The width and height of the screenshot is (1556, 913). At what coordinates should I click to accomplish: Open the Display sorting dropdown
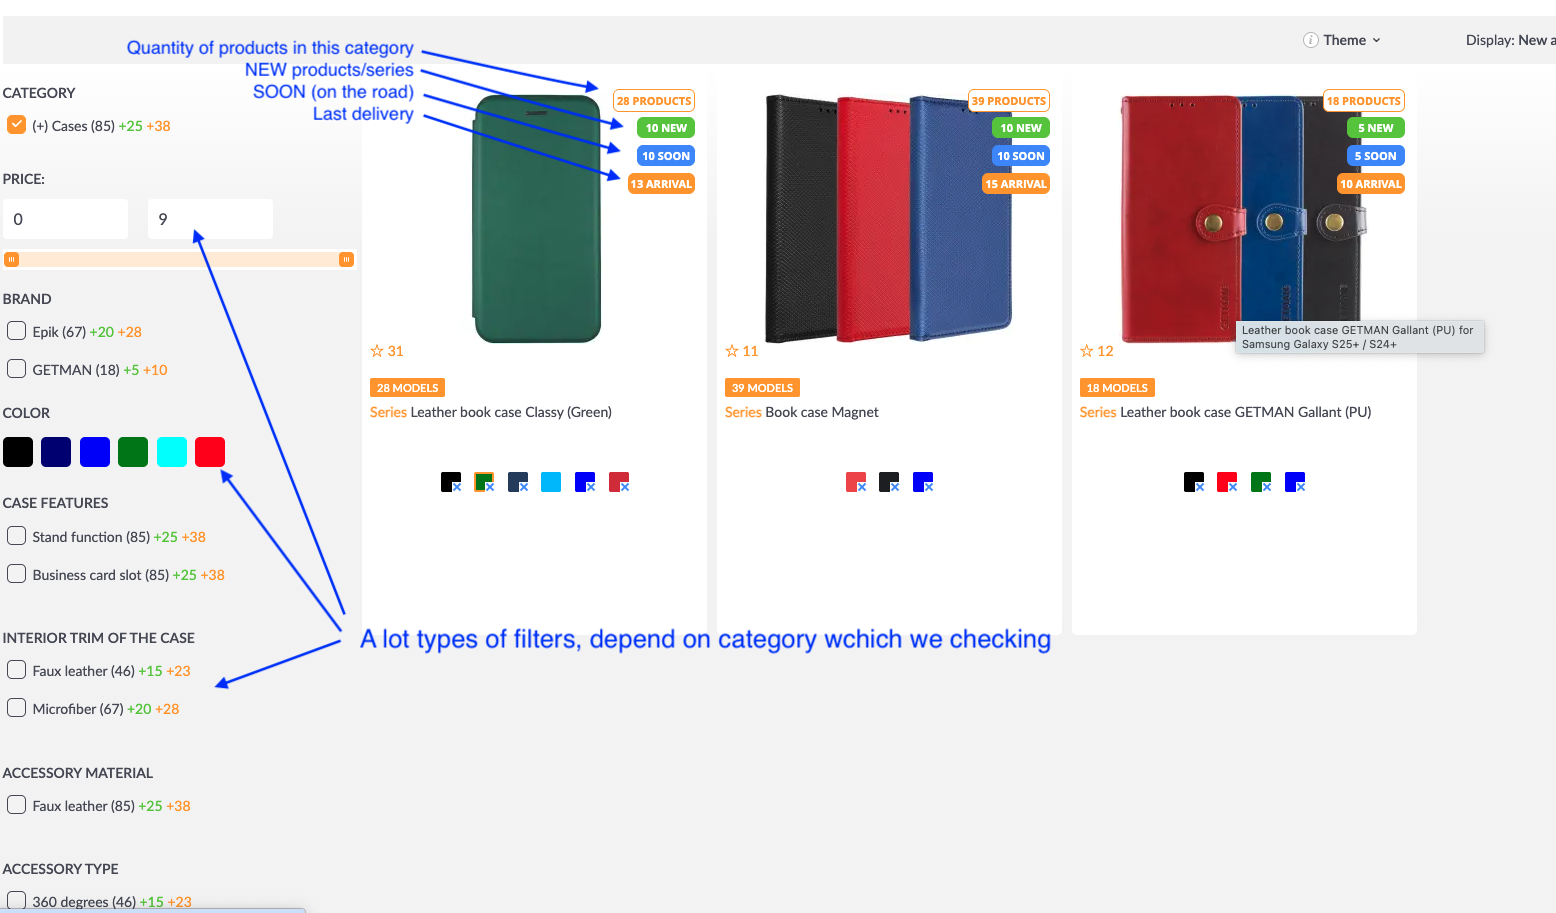[1510, 40]
